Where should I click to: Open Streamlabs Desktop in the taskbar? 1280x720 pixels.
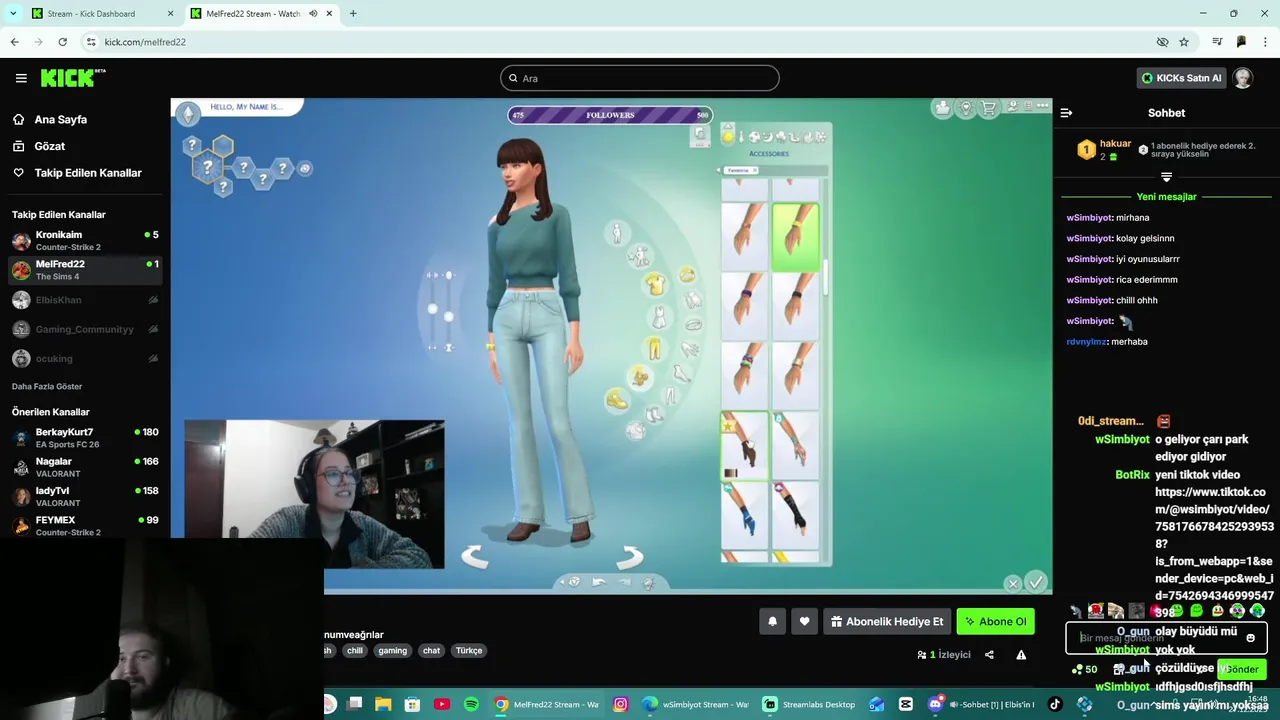pos(808,704)
